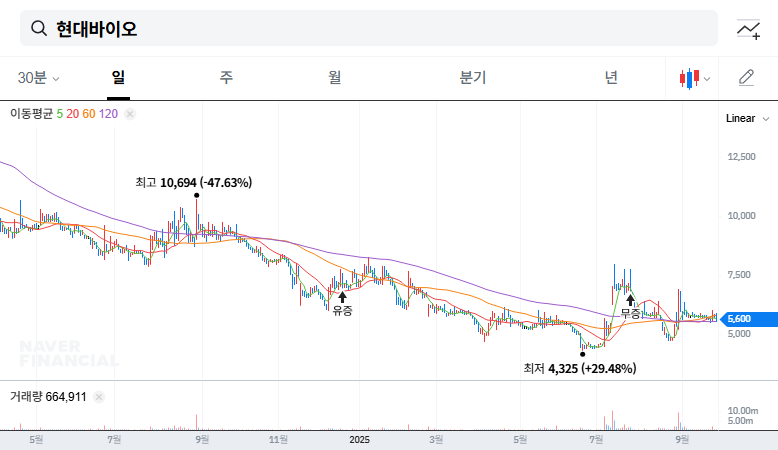Open the candlestick chart type dropdown
The image size is (778, 450).
695,78
